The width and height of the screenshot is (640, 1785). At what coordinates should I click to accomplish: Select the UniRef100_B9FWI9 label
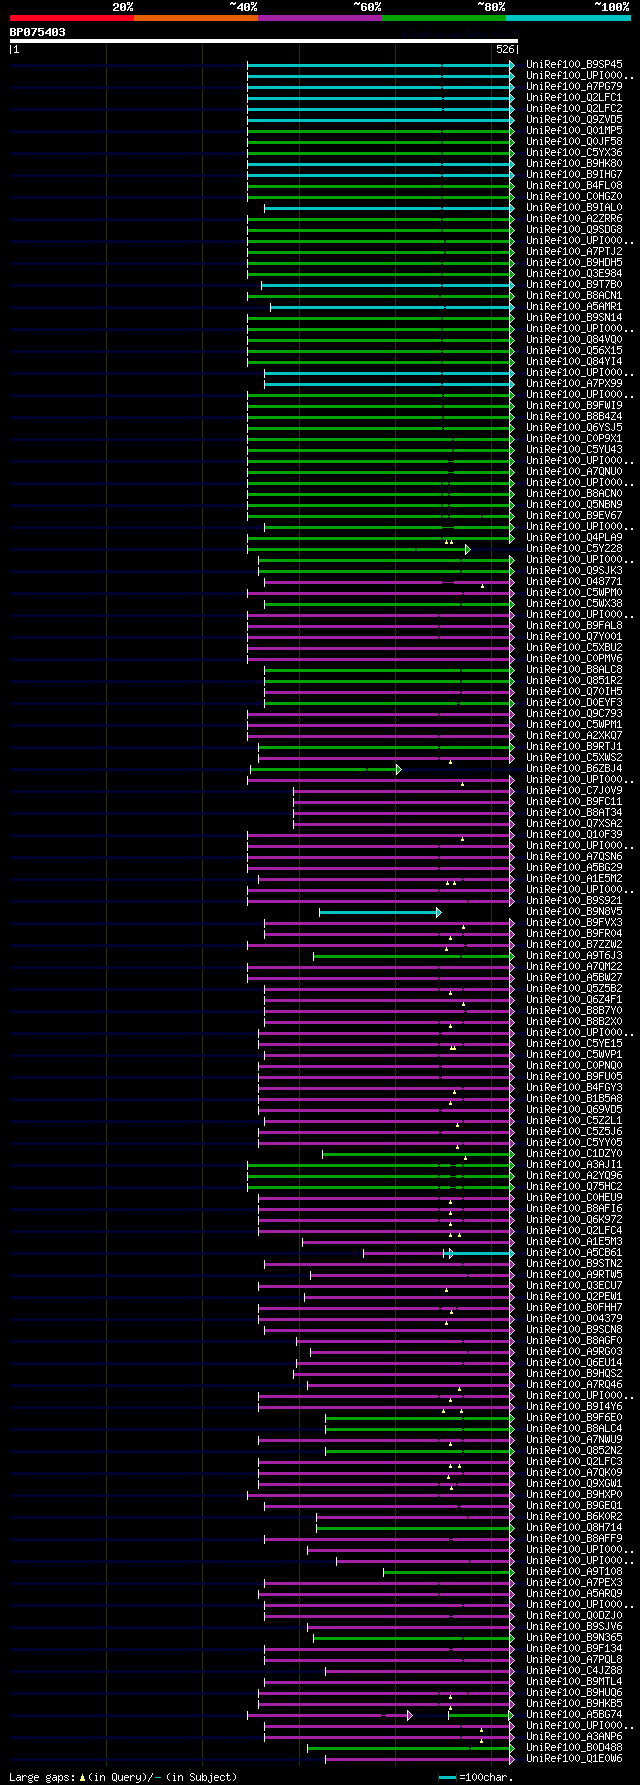point(574,405)
